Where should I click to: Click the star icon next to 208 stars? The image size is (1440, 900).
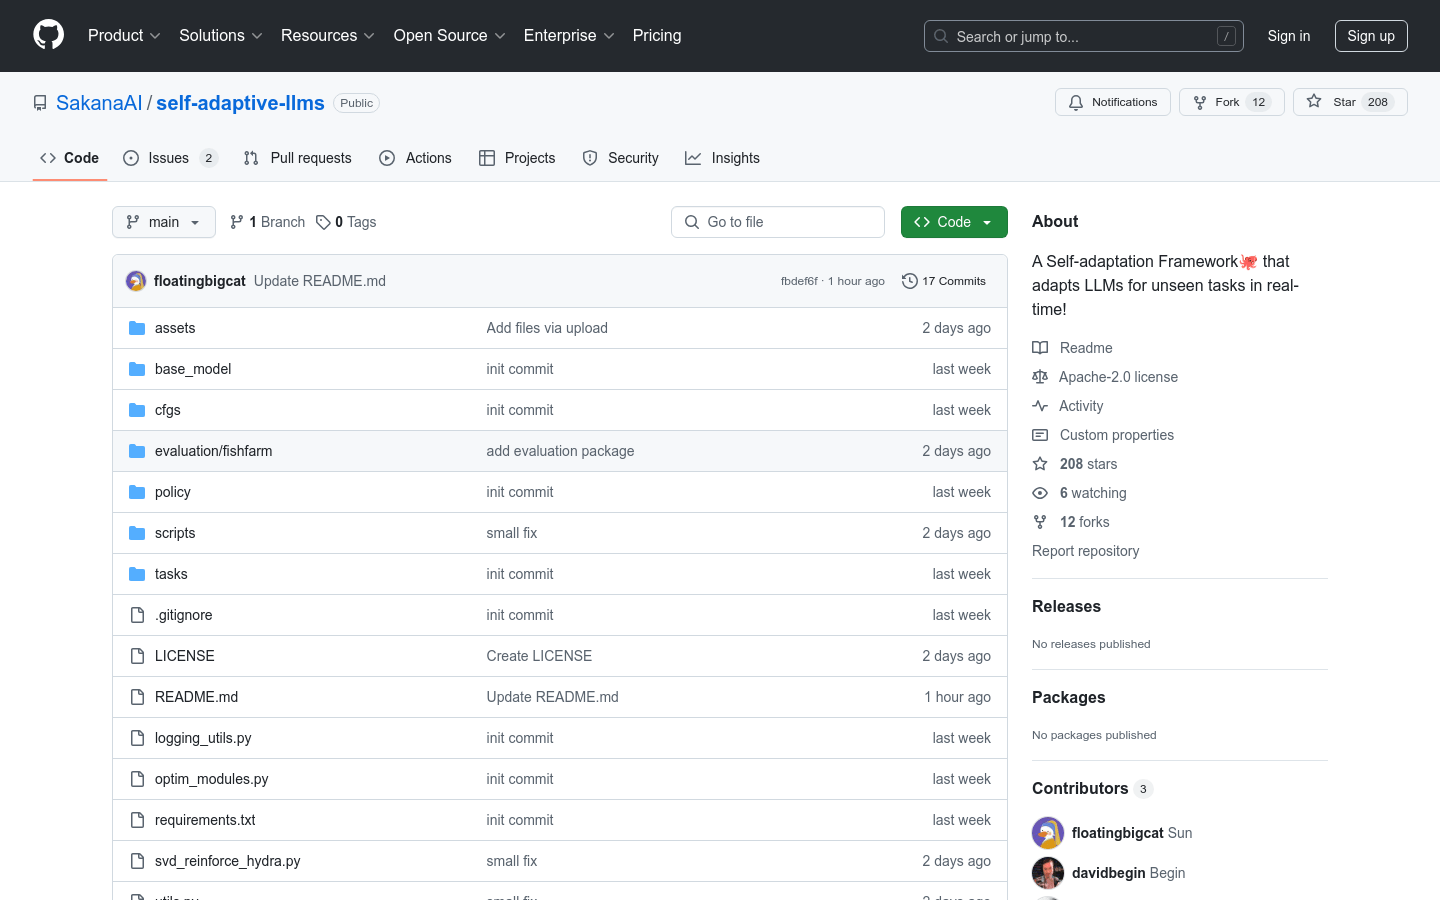tap(1040, 464)
